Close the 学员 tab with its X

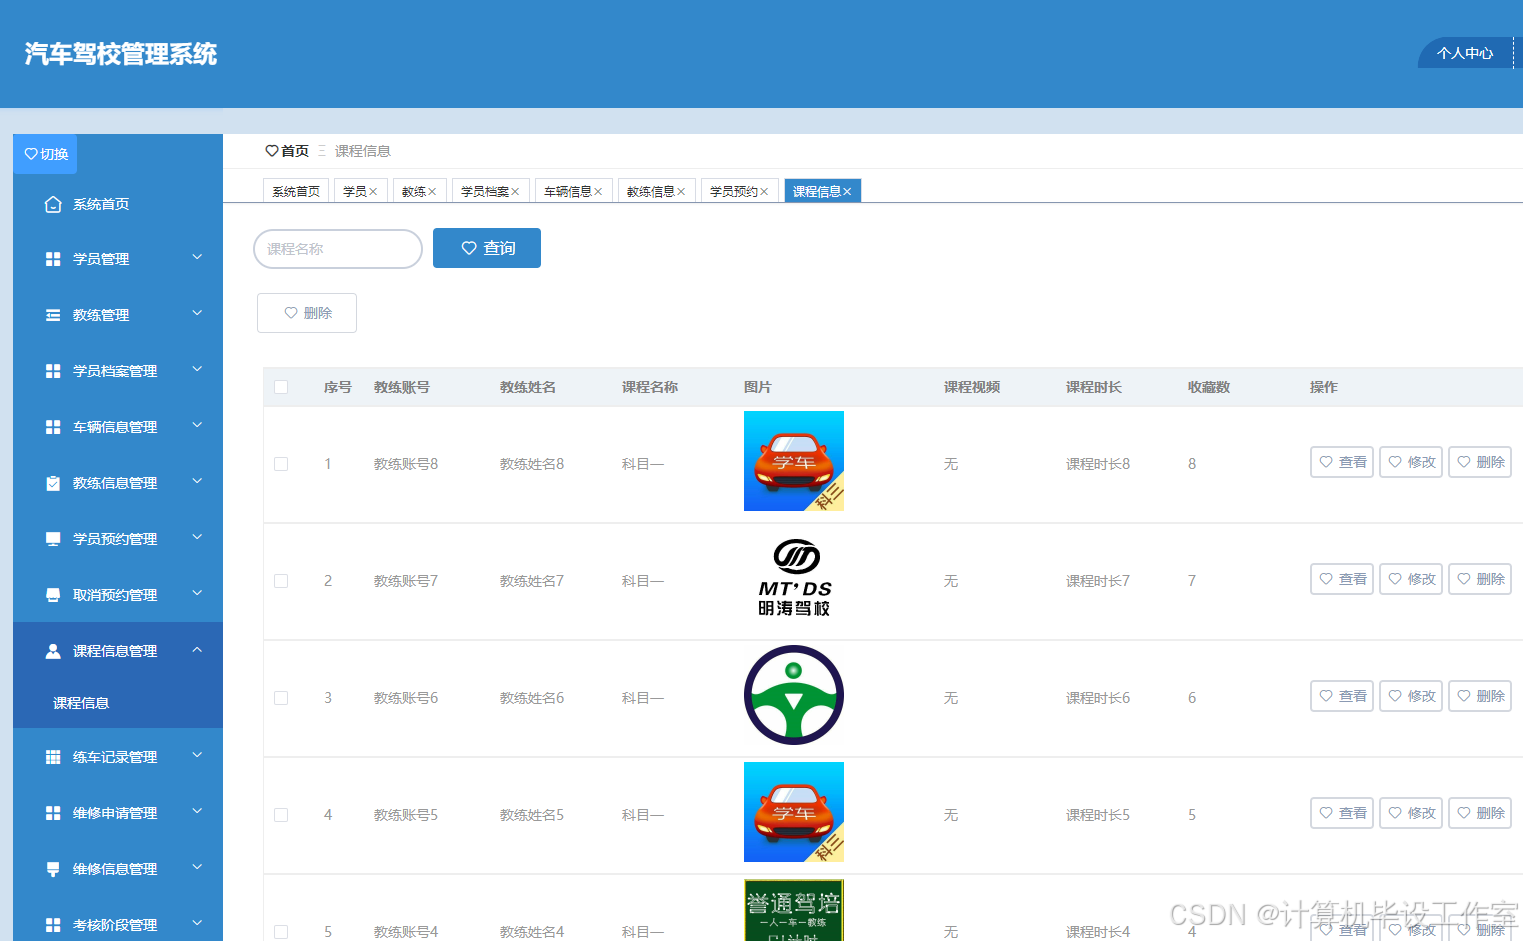[373, 192]
